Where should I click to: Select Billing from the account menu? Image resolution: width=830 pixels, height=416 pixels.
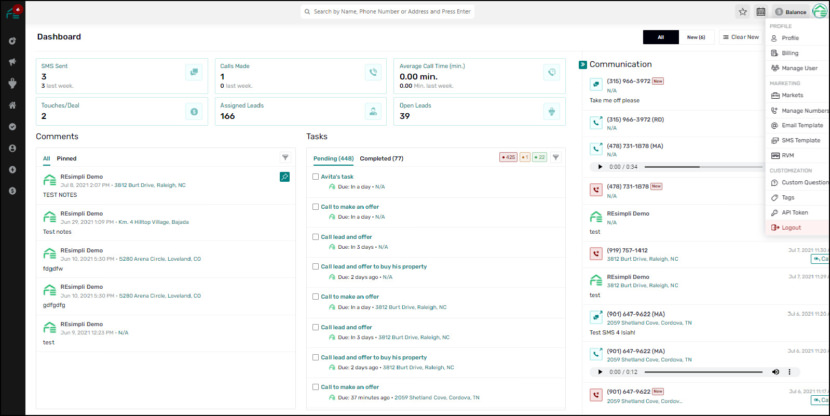[x=789, y=53]
